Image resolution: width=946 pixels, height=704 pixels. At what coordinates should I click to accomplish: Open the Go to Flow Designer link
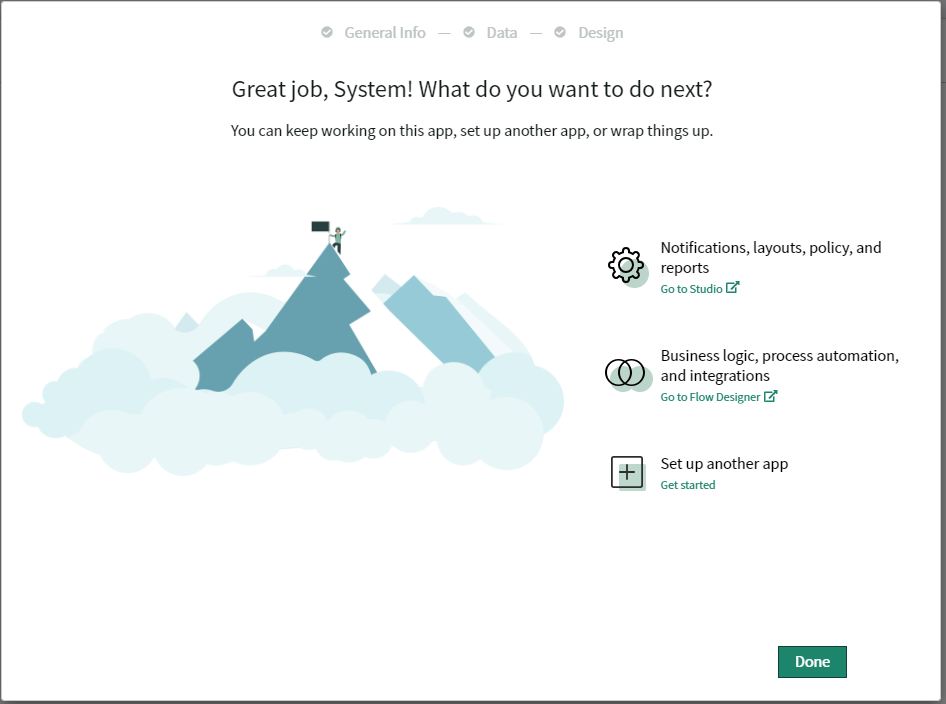click(x=710, y=397)
